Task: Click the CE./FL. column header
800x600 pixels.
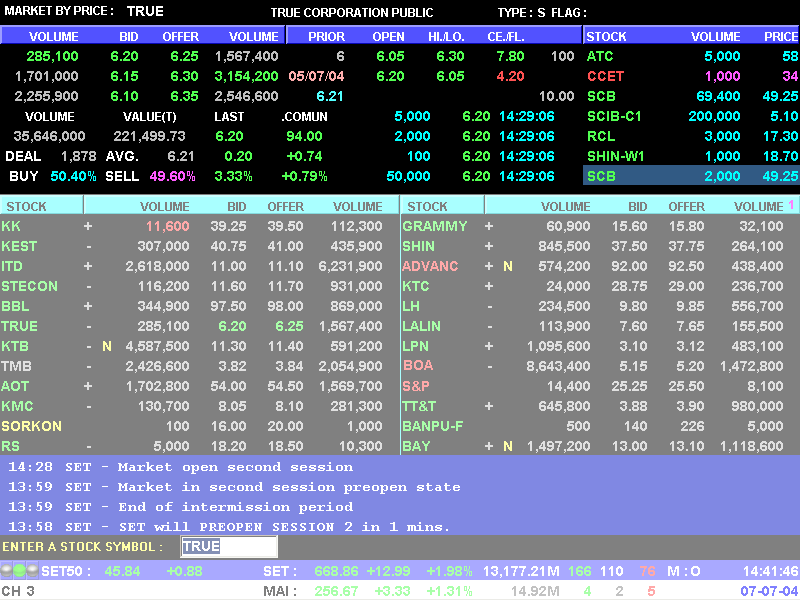Action: pyautogui.click(x=506, y=37)
